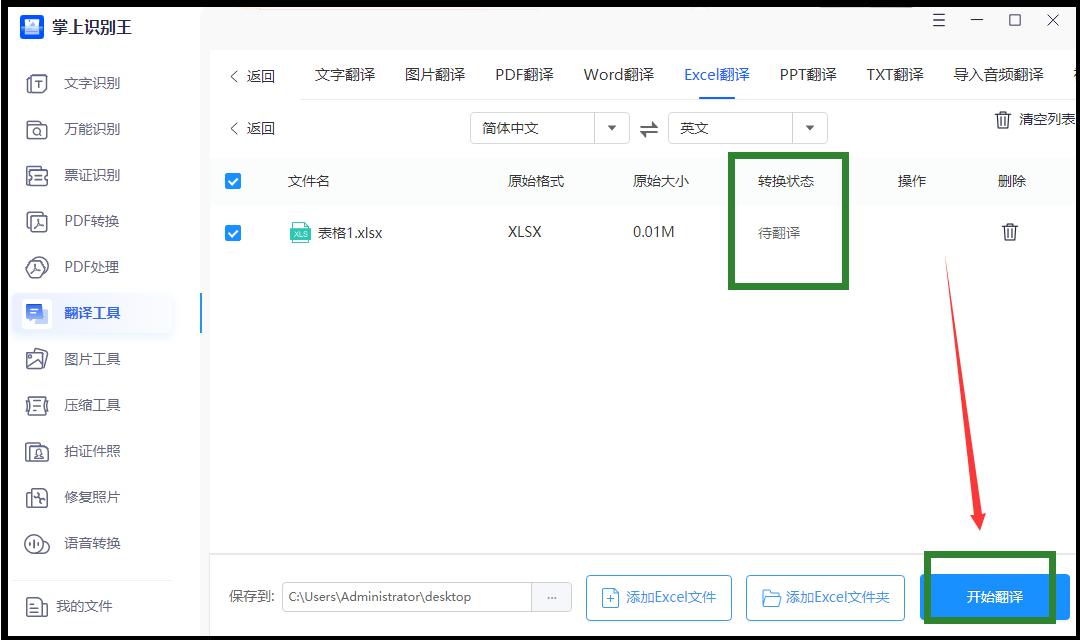Screen dimensions: 1080x640
Task: Uncheck the select-all checkbox in header
Action: click(x=233, y=181)
